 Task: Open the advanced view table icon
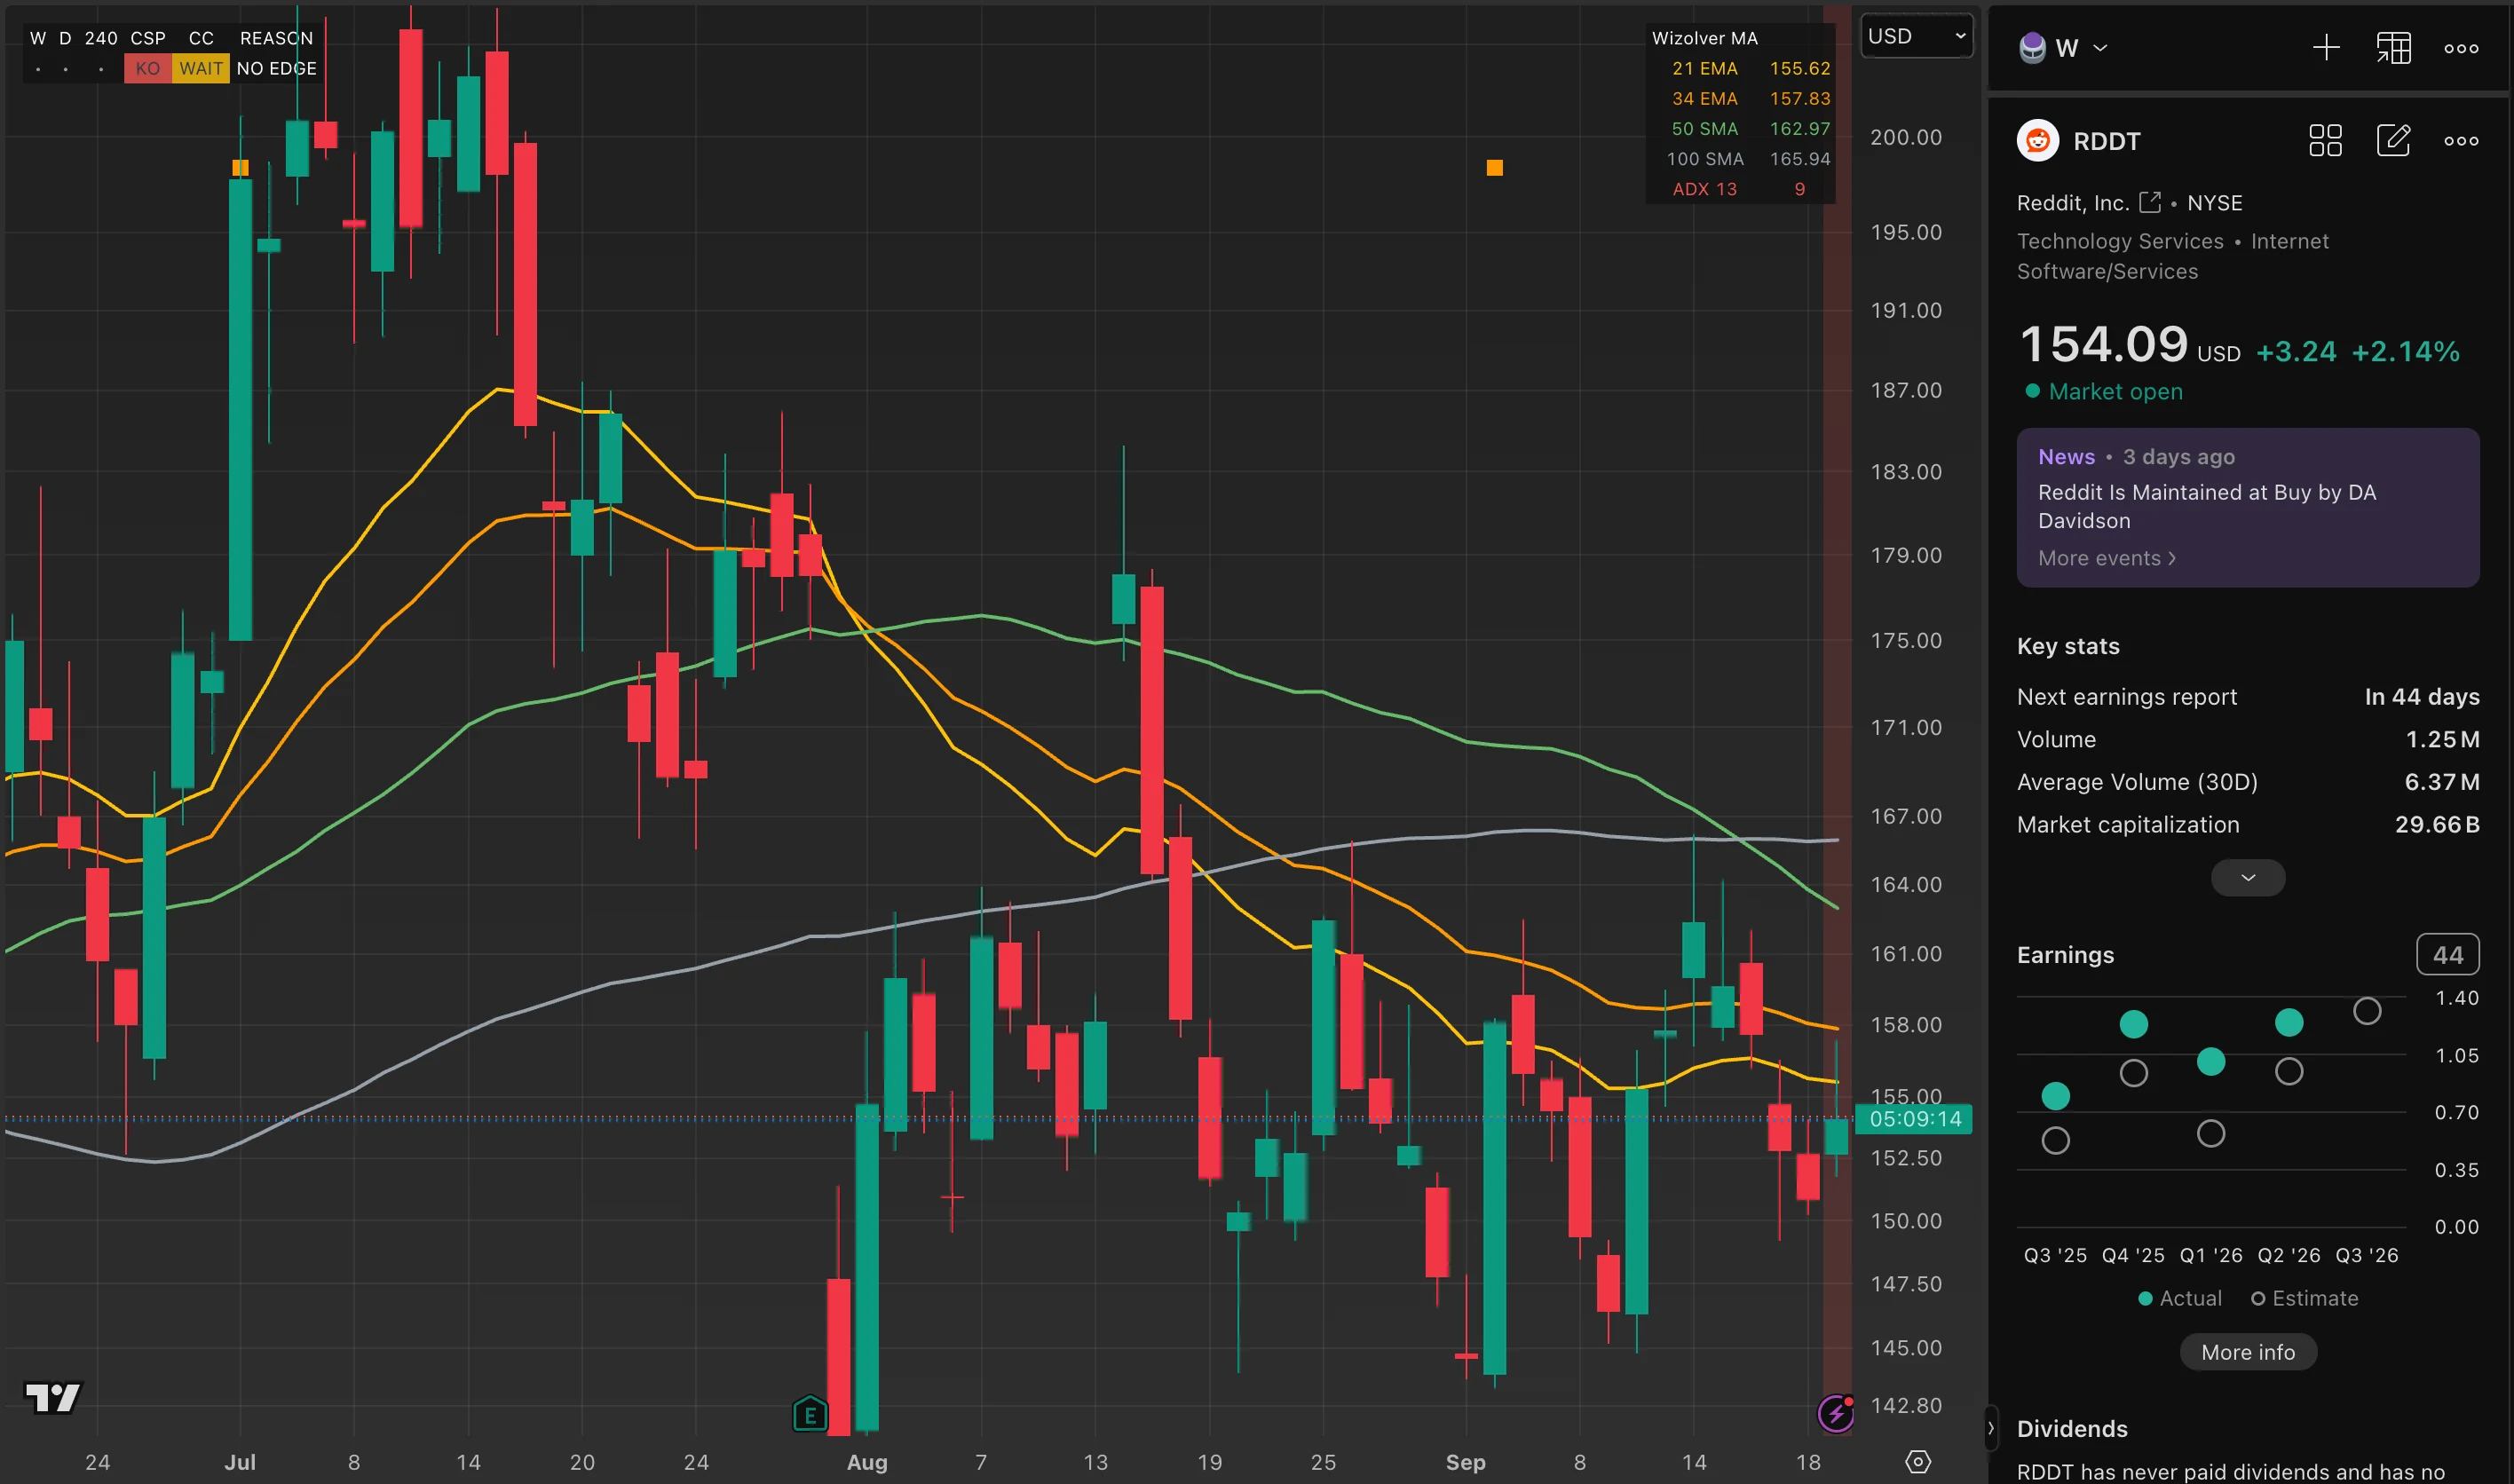click(2394, 48)
